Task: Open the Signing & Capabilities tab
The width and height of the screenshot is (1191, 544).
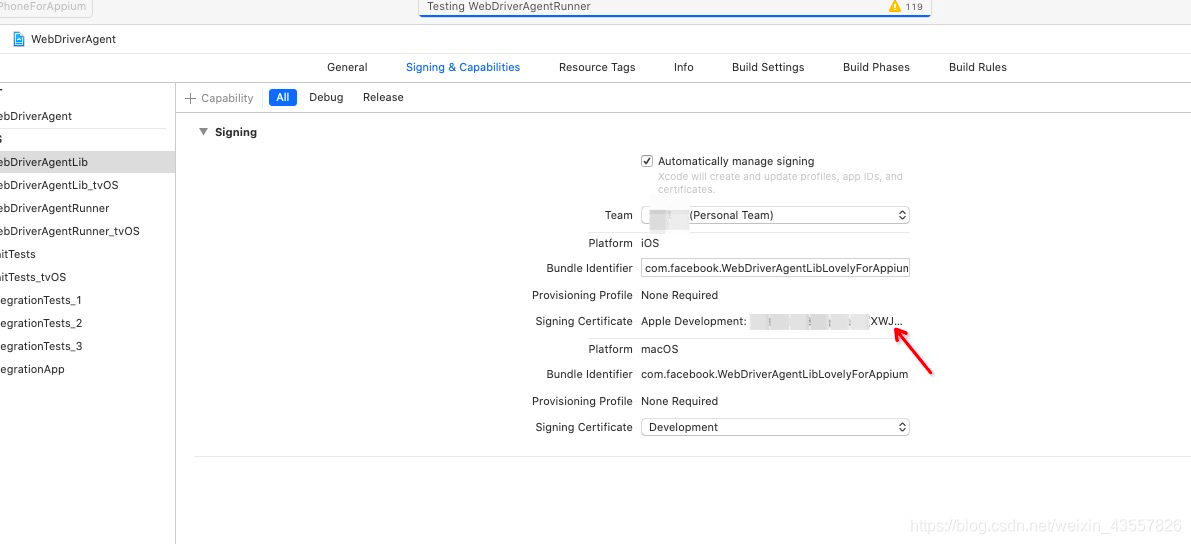Action: (x=463, y=67)
